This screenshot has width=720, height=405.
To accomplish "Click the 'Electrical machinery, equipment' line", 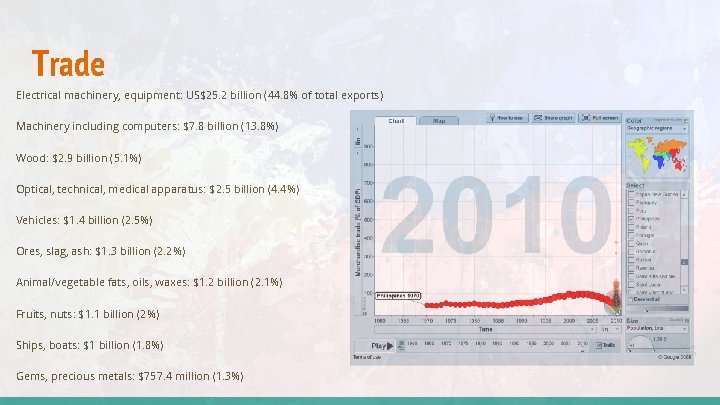I will coord(199,96).
